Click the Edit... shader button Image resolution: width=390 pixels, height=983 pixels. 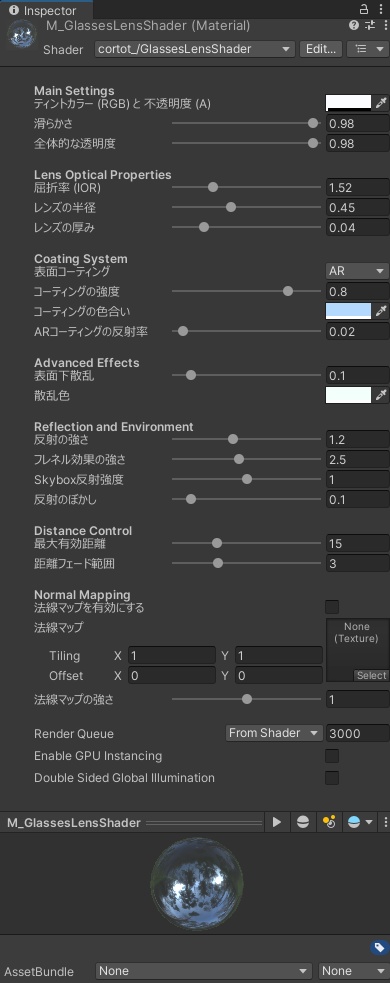pos(321,49)
